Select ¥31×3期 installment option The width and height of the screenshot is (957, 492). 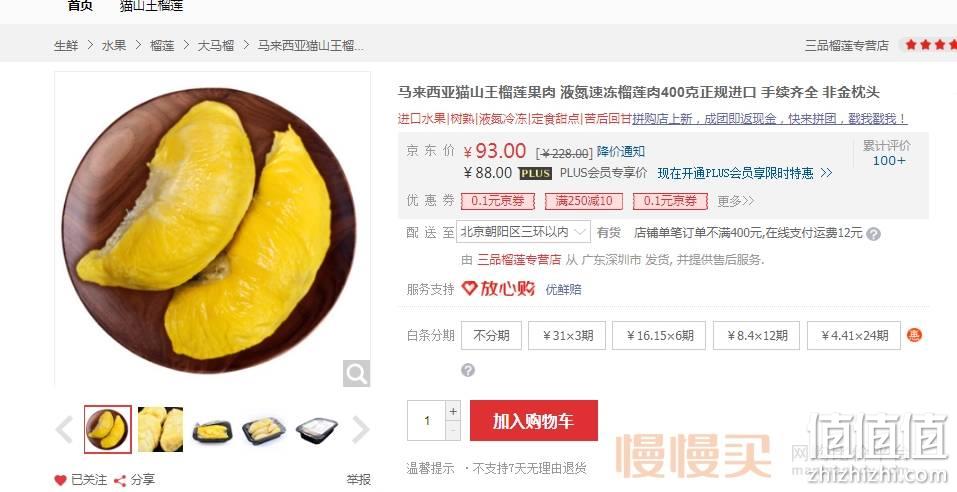click(x=567, y=335)
